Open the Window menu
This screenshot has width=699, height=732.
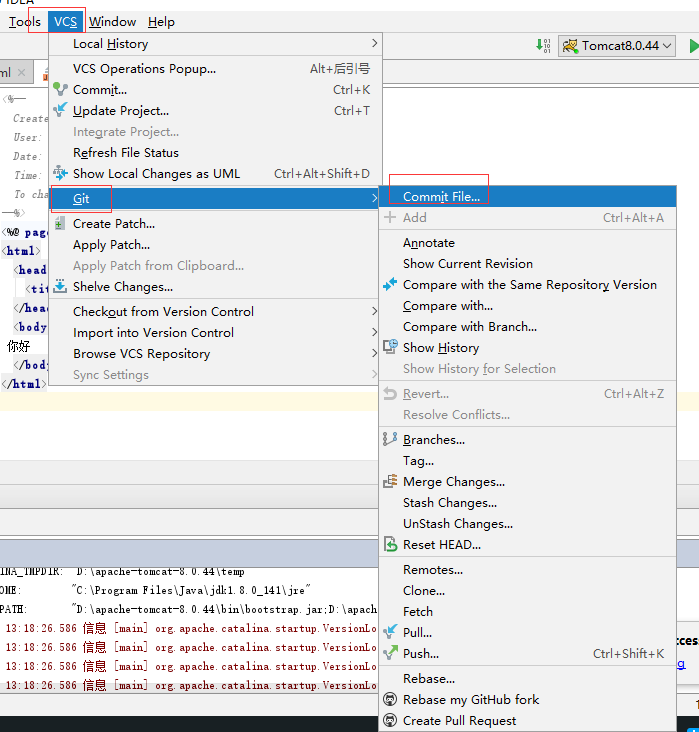tap(112, 21)
